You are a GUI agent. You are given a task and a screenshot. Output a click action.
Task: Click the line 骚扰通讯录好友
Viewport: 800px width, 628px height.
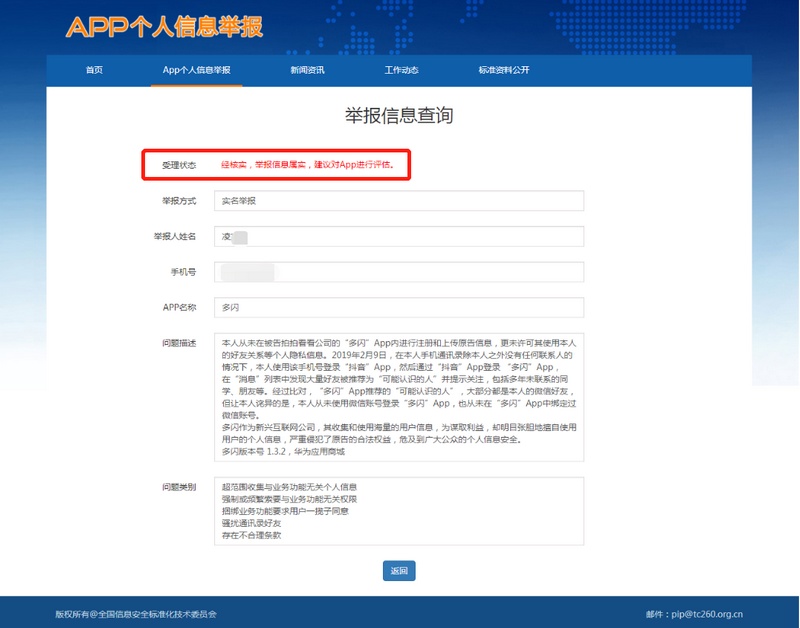click(x=251, y=523)
